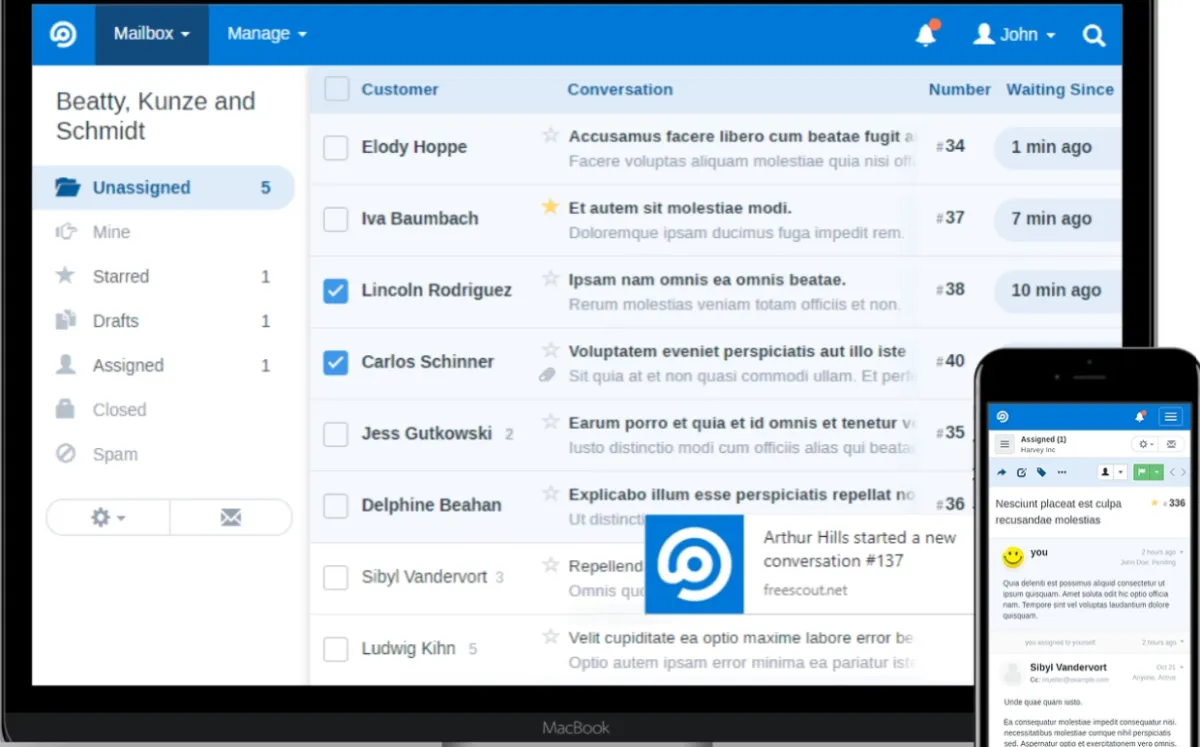Check the Ludwig Kihn row checkbox

tap(336, 648)
